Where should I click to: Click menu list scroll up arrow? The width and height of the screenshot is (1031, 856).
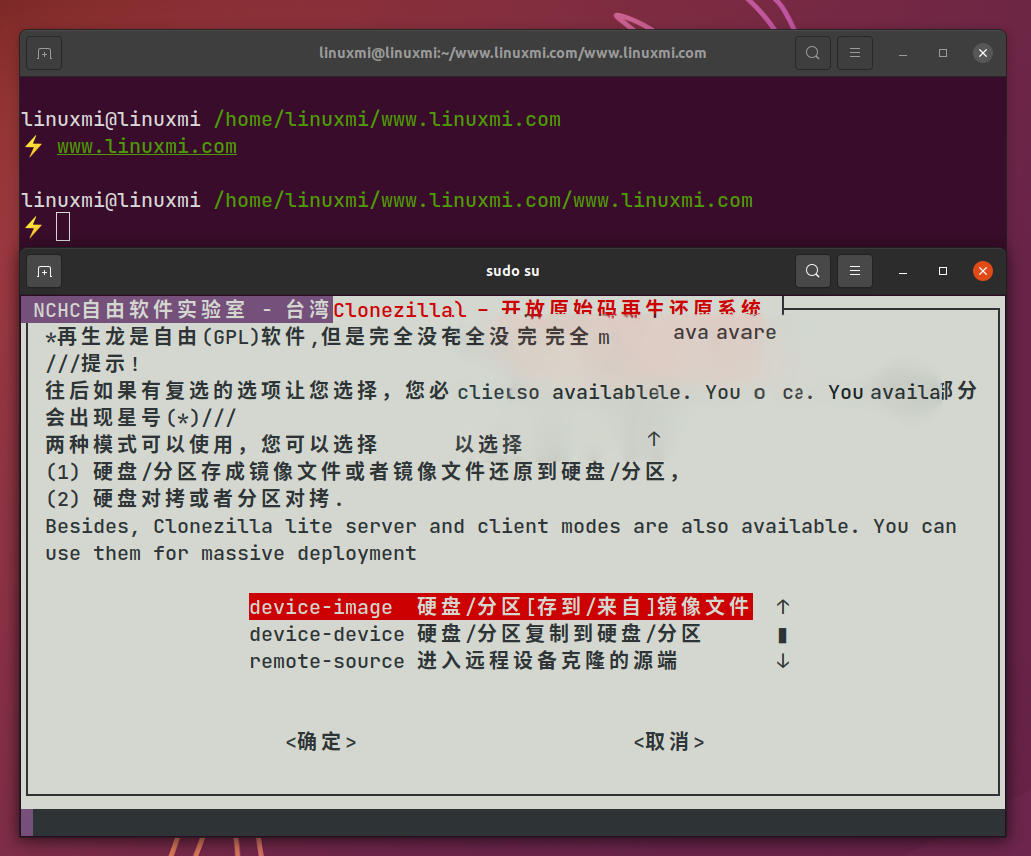(782, 607)
